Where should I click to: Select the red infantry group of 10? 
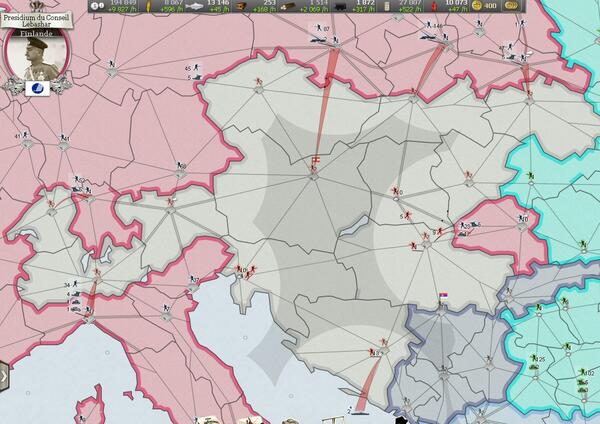tap(241, 269)
